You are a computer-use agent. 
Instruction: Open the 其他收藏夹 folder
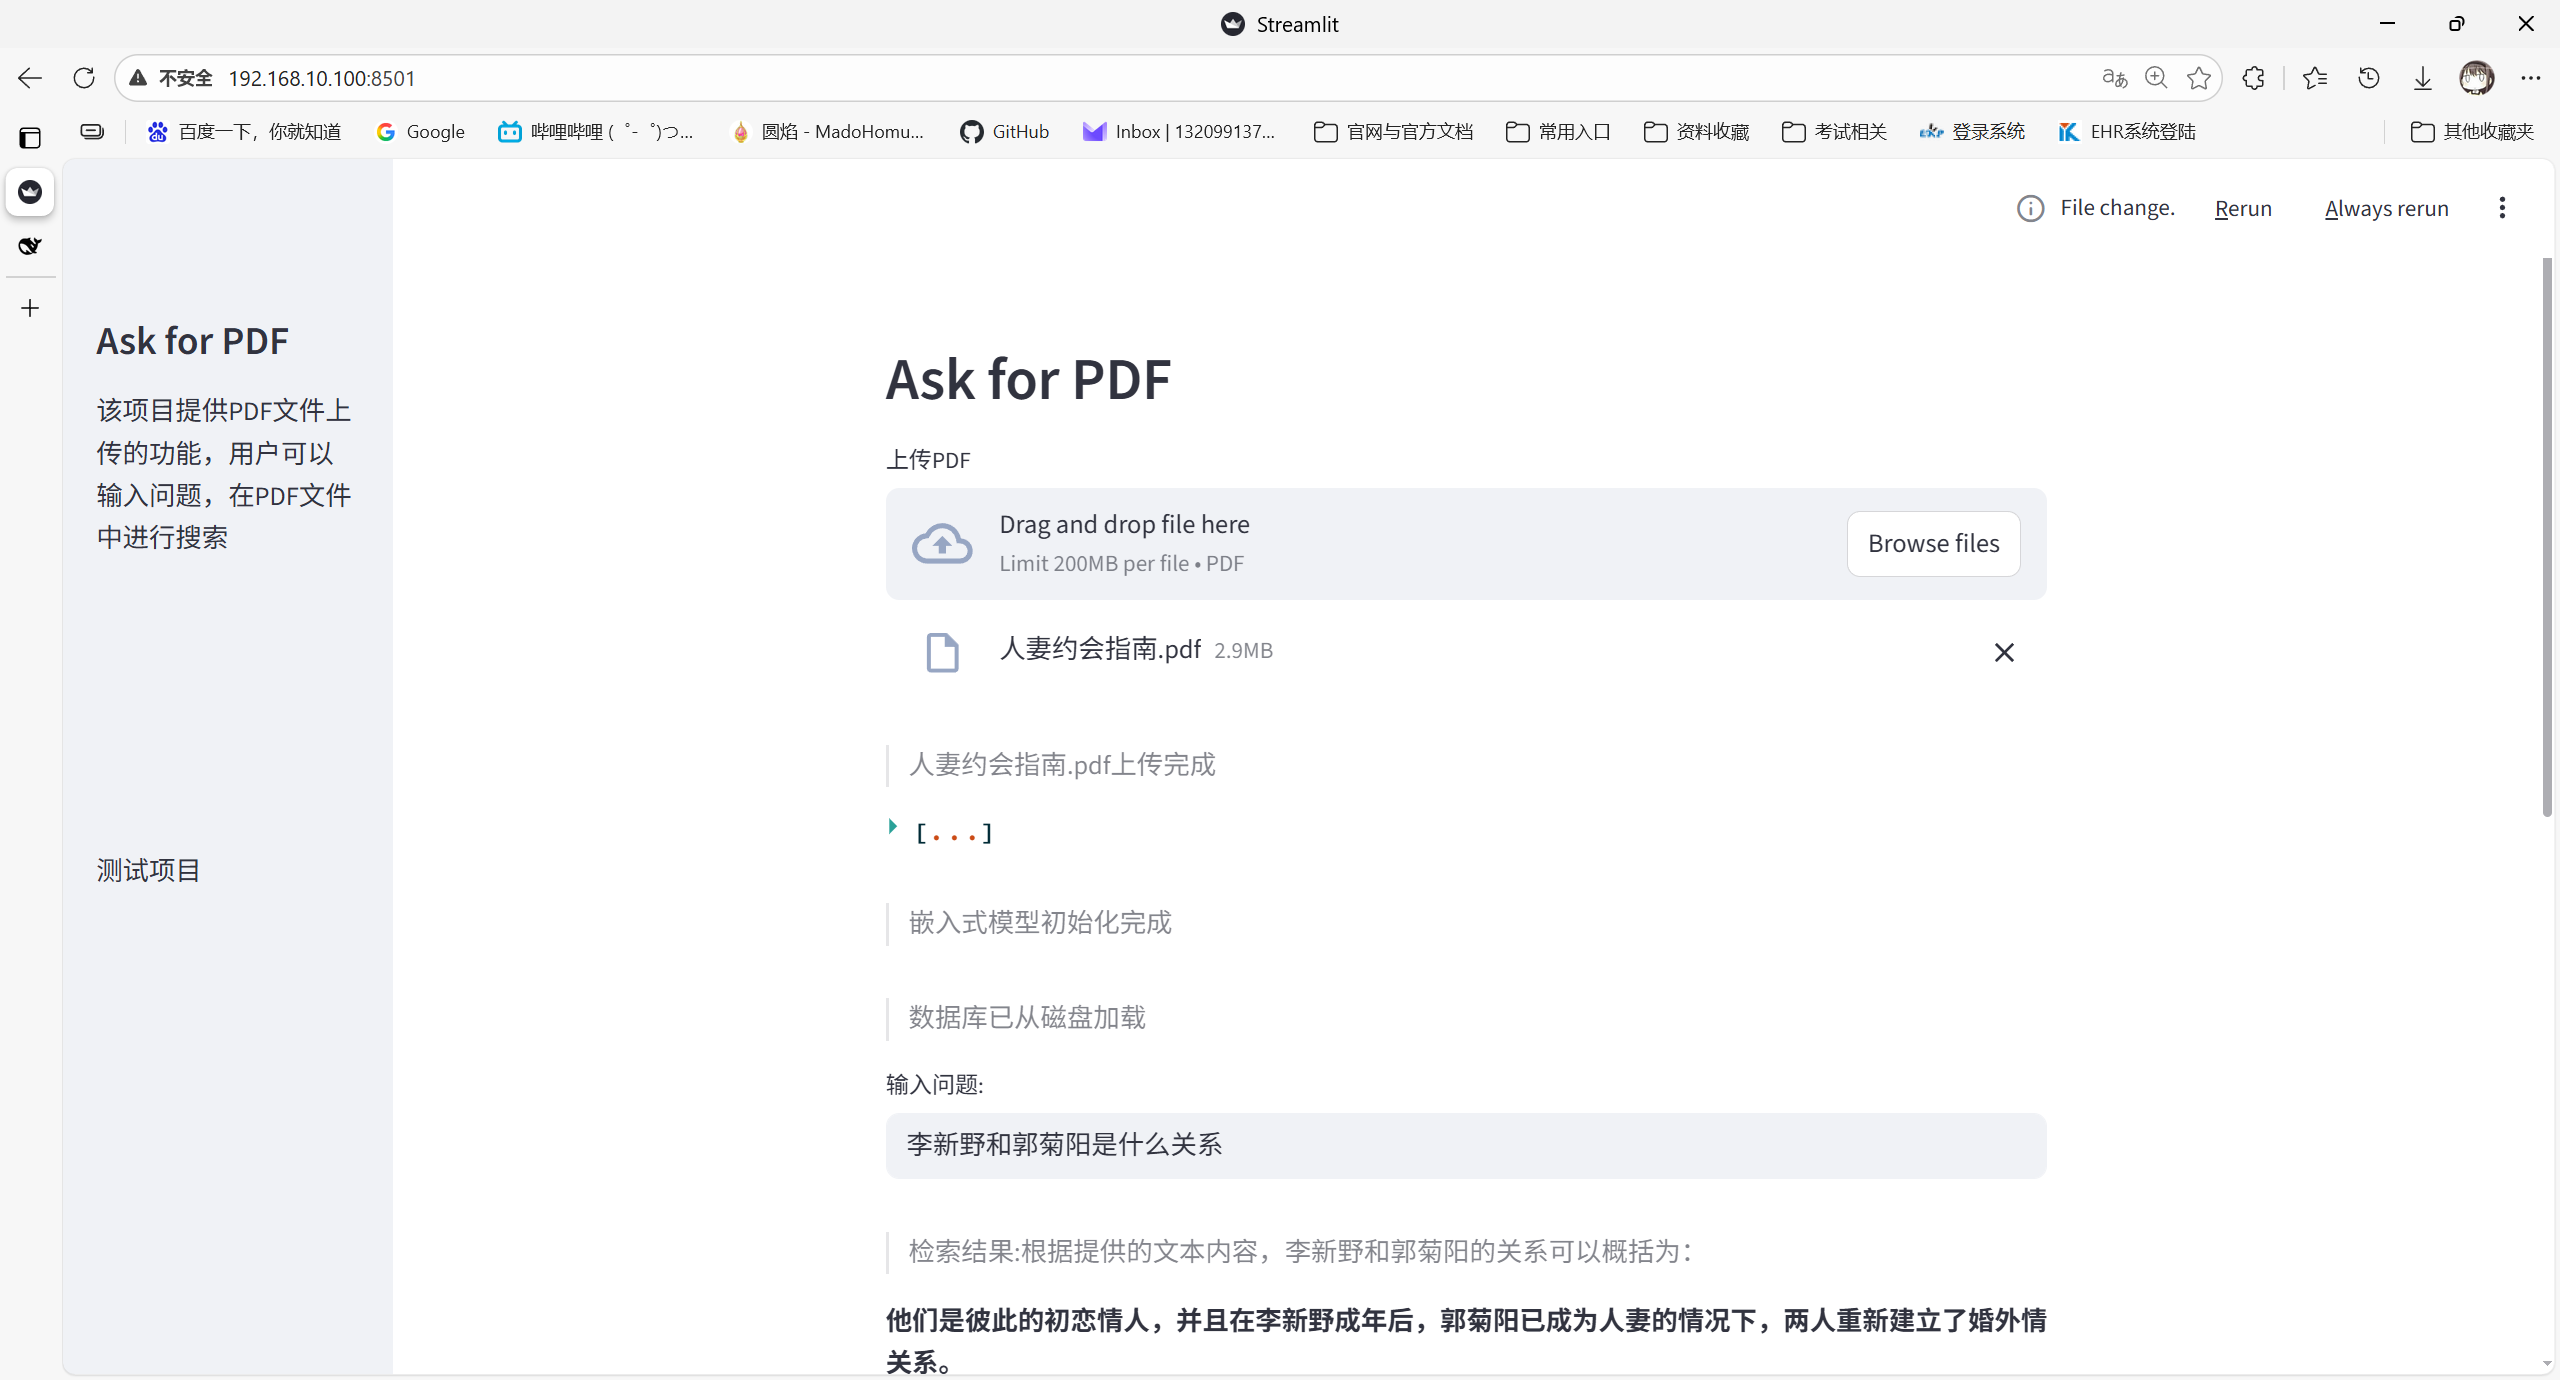pyautogui.click(x=2472, y=131)
